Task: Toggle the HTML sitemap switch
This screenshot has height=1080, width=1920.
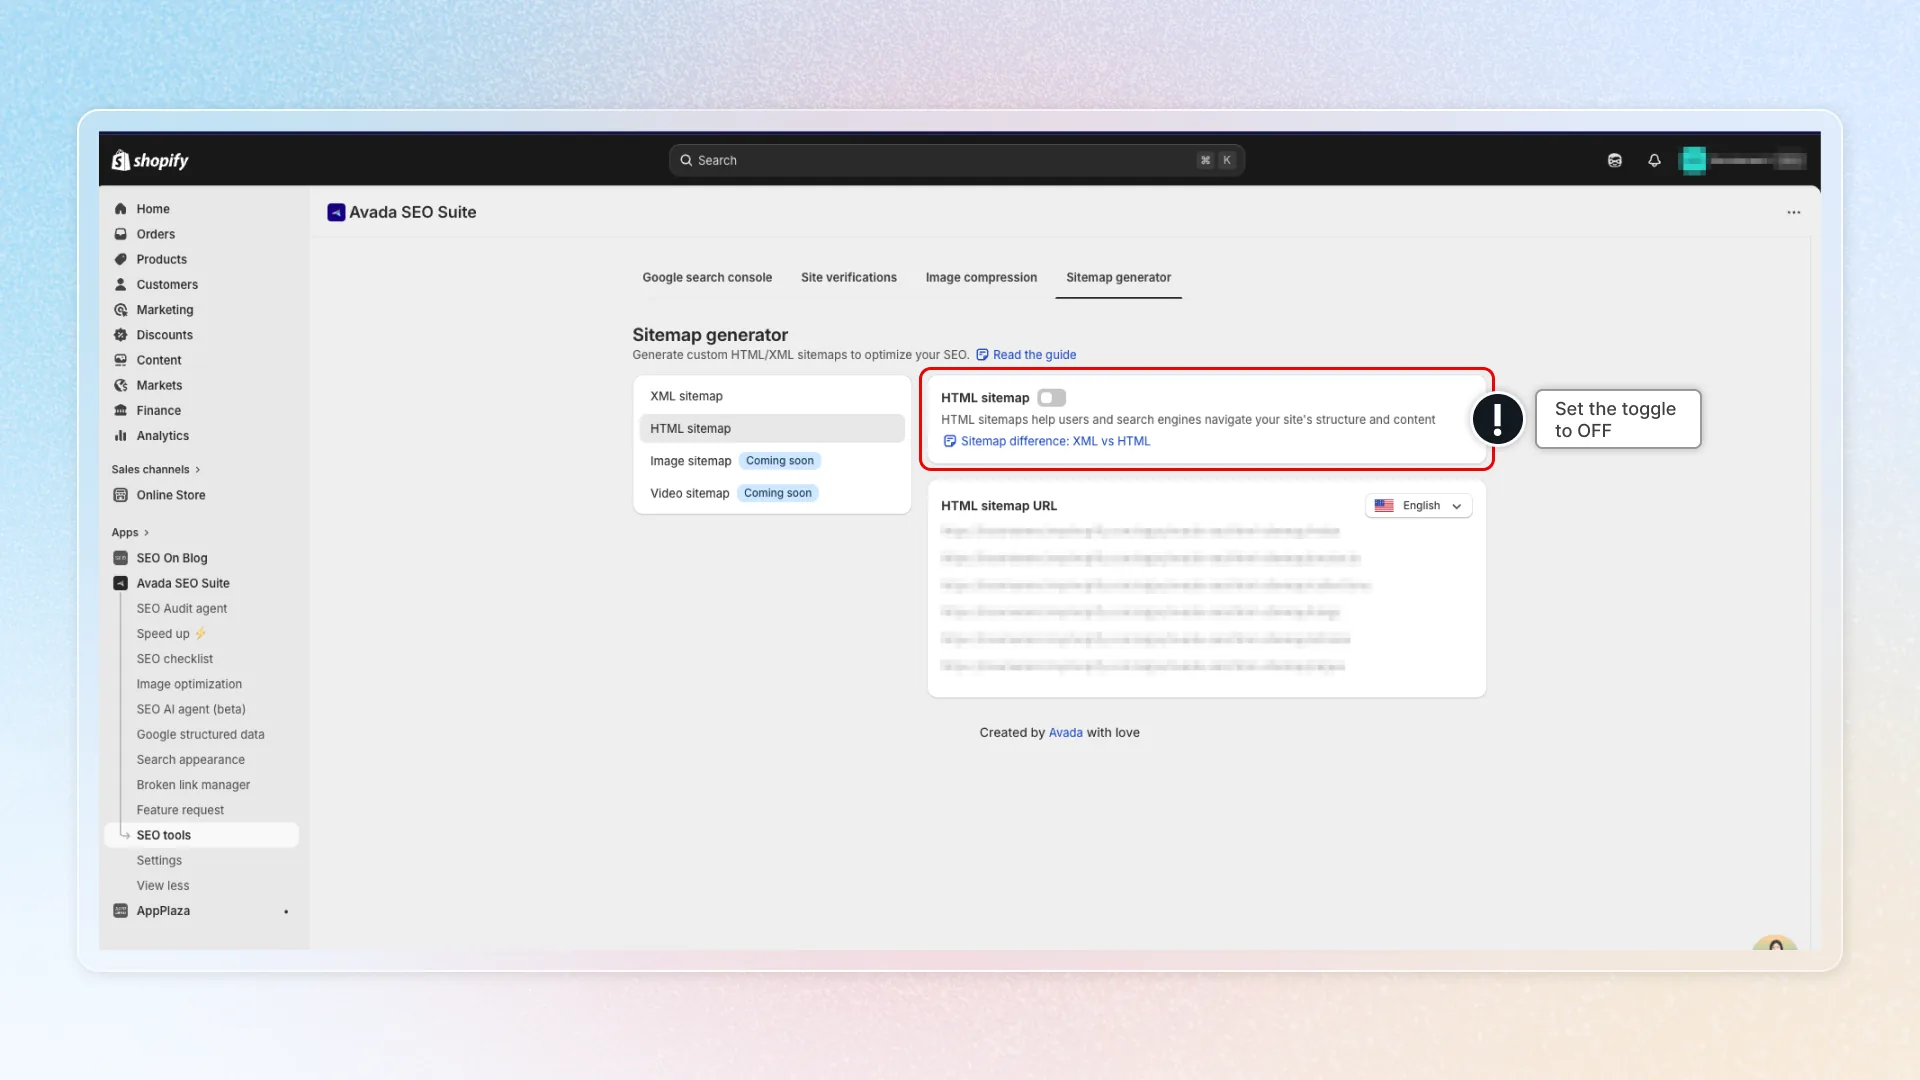Action: (x=1051, y=398)
